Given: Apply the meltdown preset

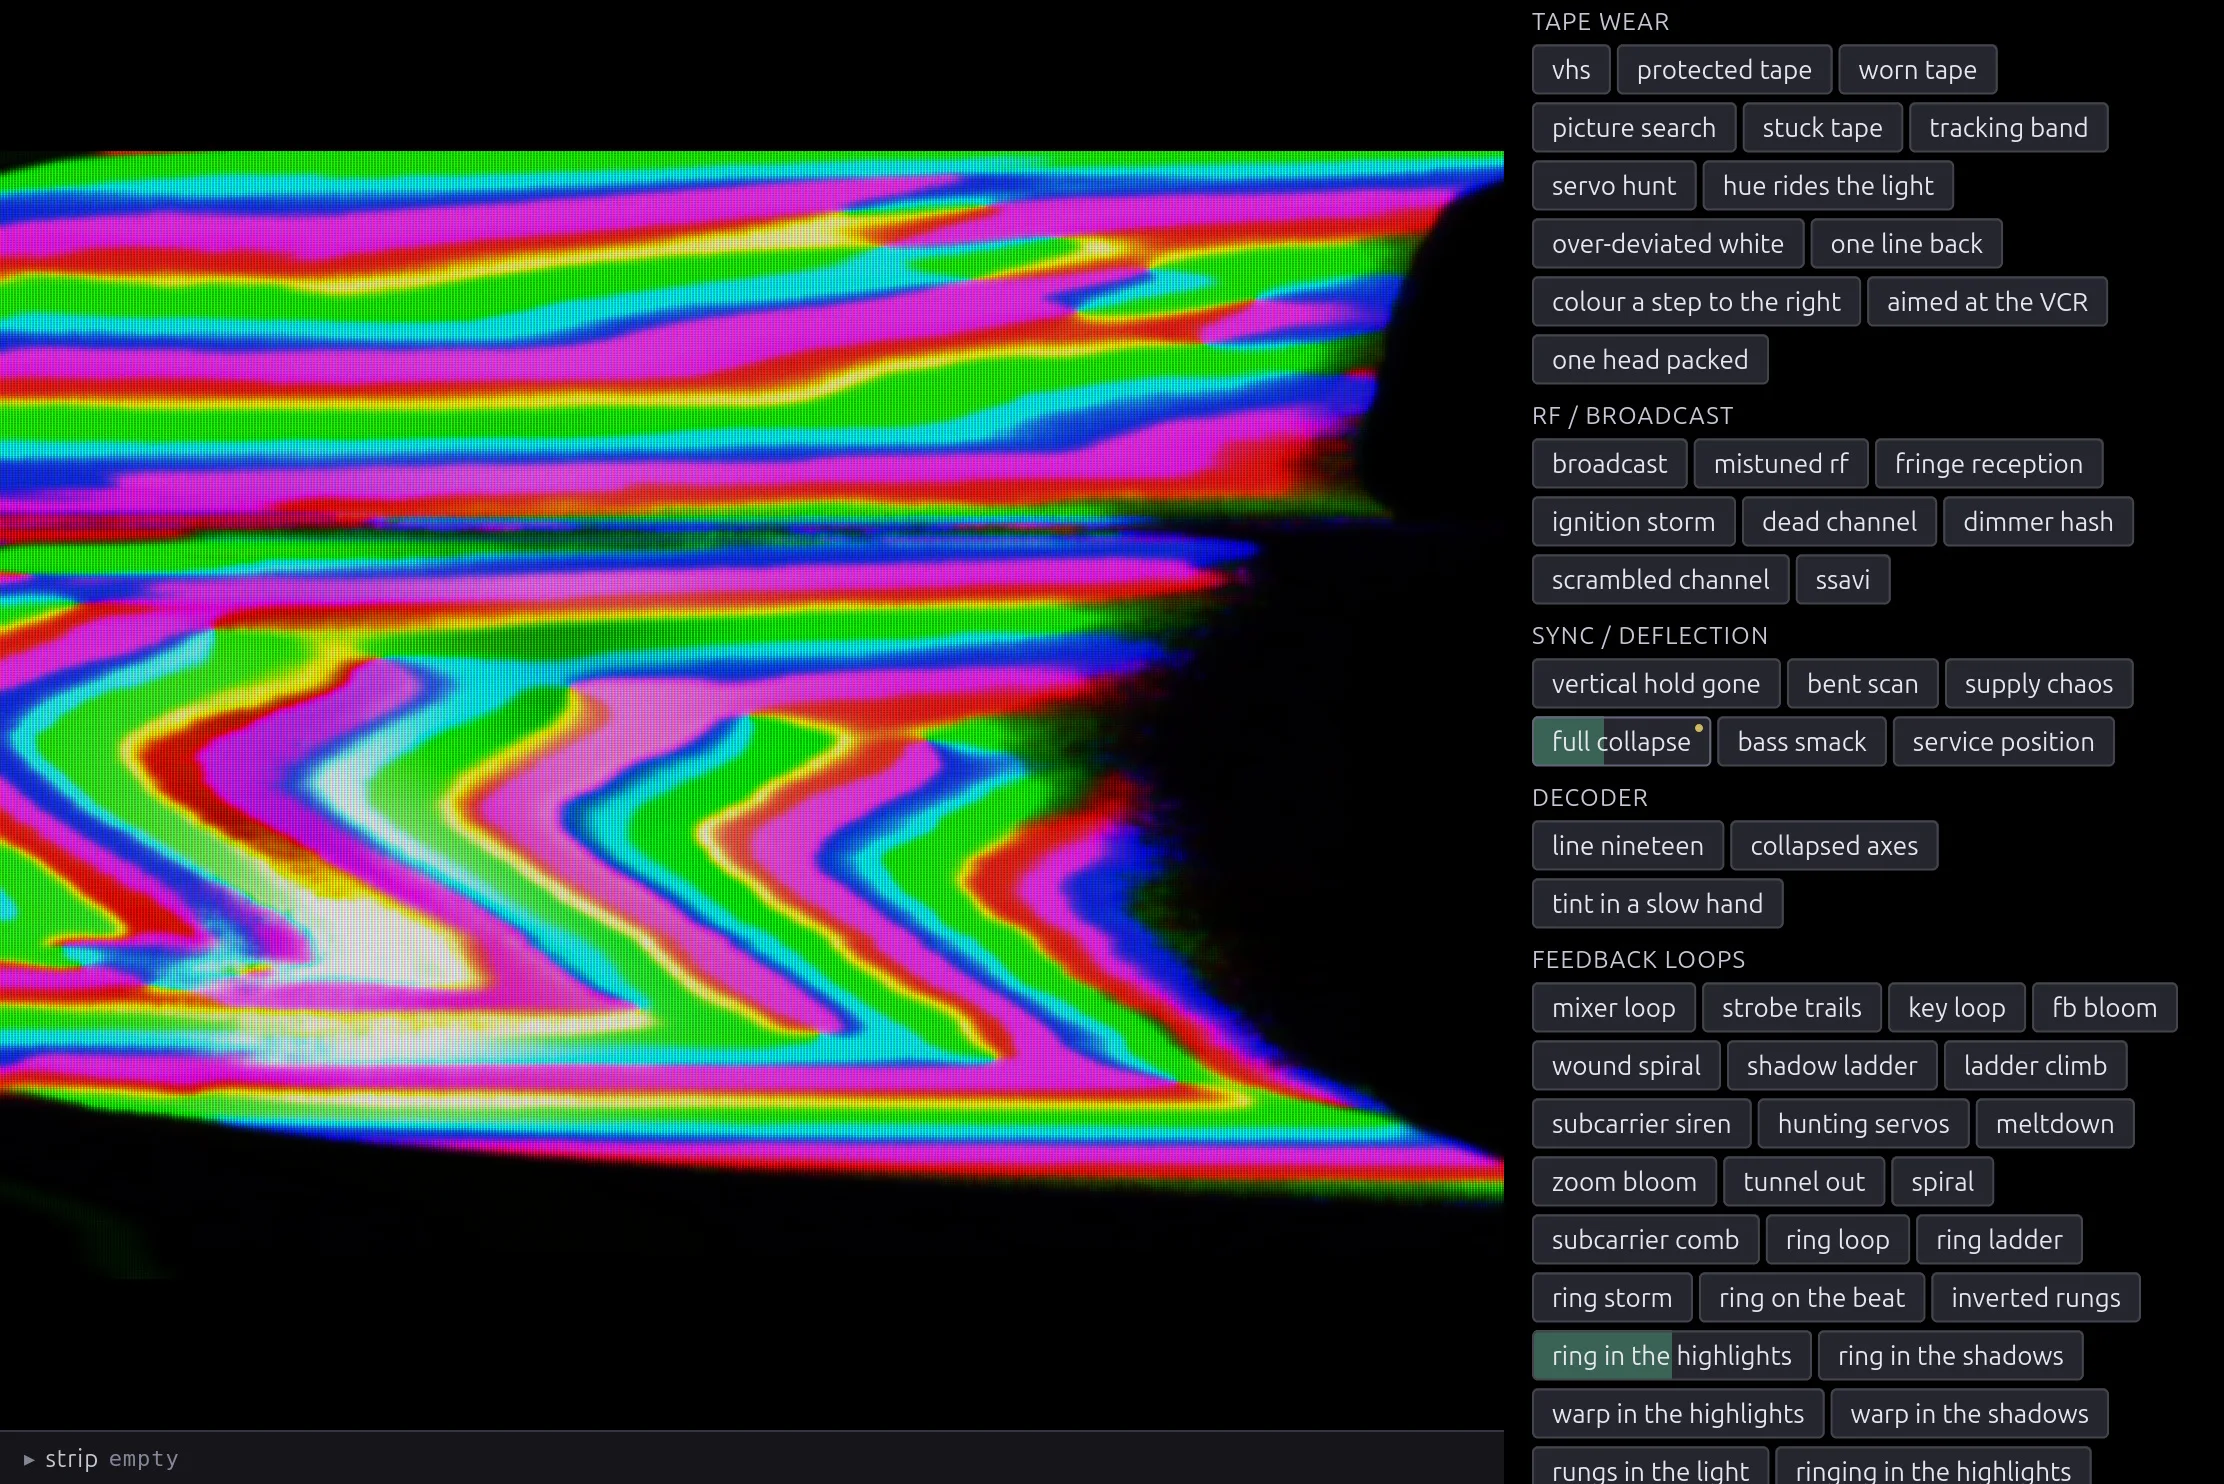Looking at the screenshot, I should coord(2055,1124).
